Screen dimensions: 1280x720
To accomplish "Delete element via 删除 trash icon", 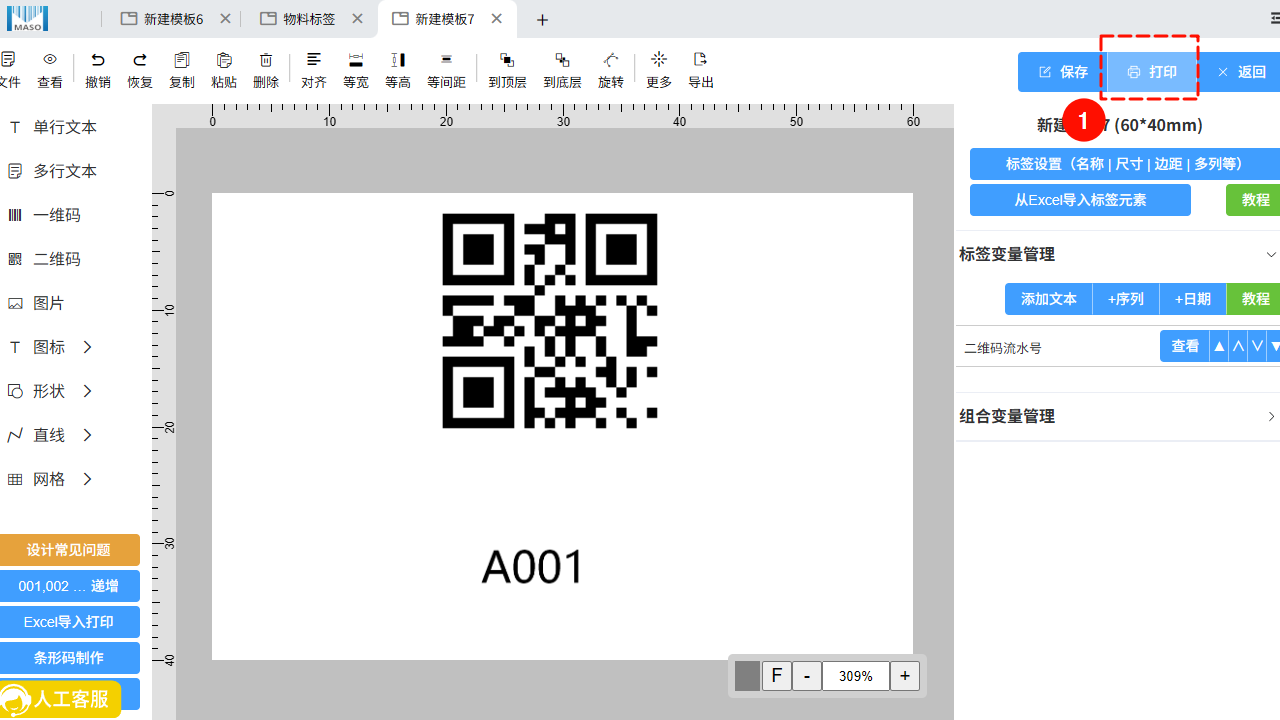I will 266,60.
